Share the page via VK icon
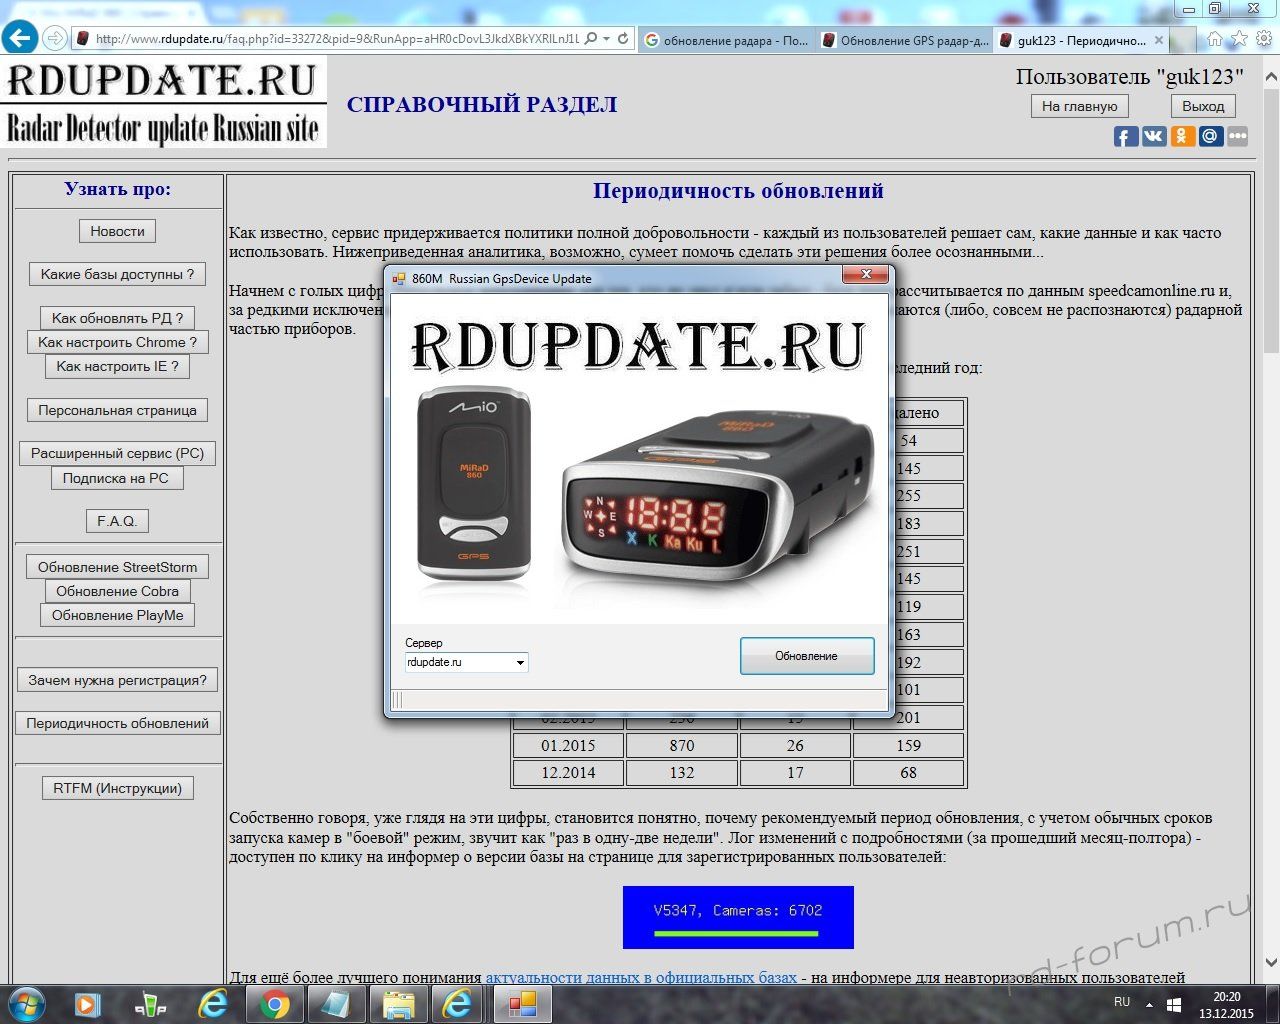 click(1154, 136)
